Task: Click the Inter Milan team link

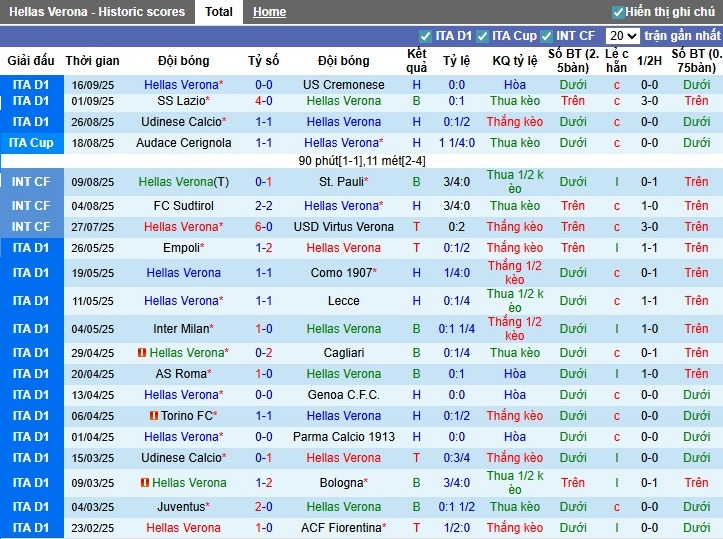Action: (x=181, y=329)
